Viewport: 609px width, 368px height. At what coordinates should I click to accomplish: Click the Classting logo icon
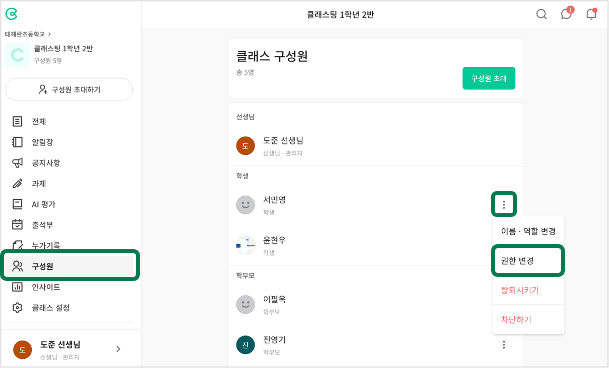[11, 14]
